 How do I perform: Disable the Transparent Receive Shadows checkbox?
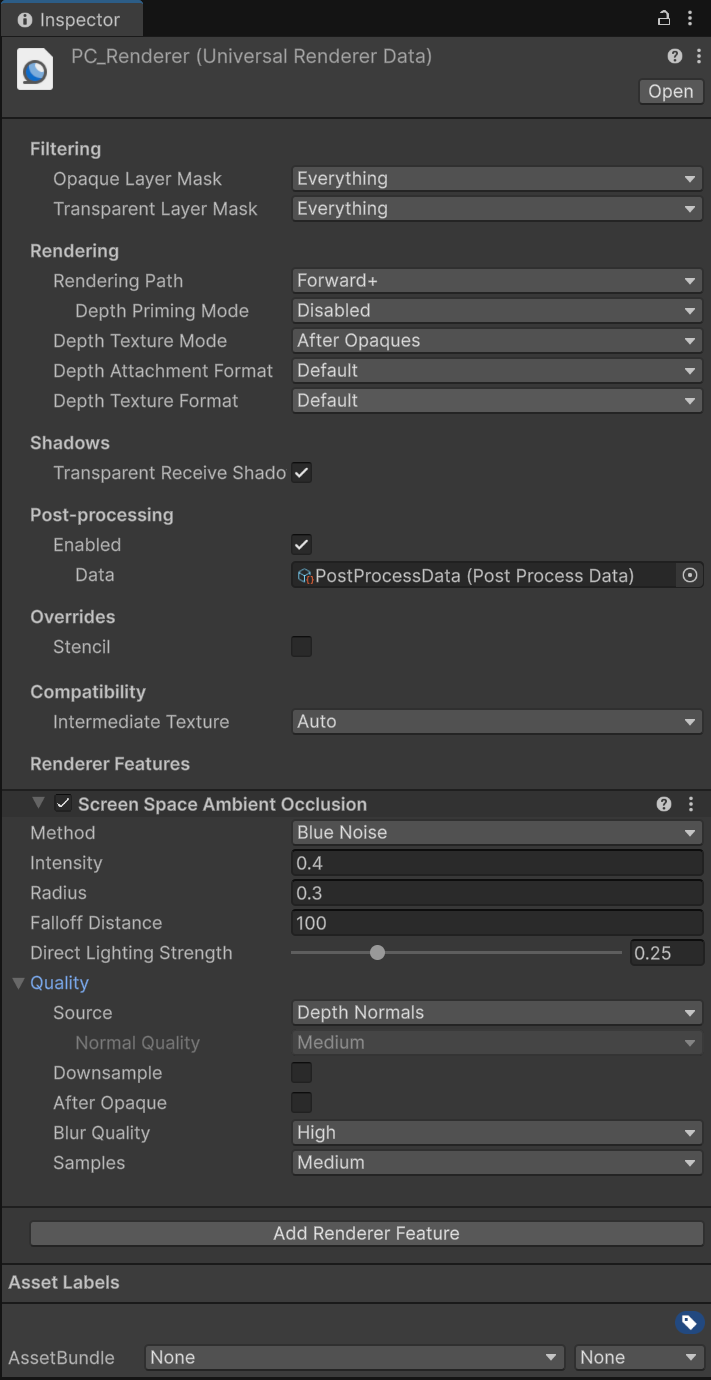point(301,473)
